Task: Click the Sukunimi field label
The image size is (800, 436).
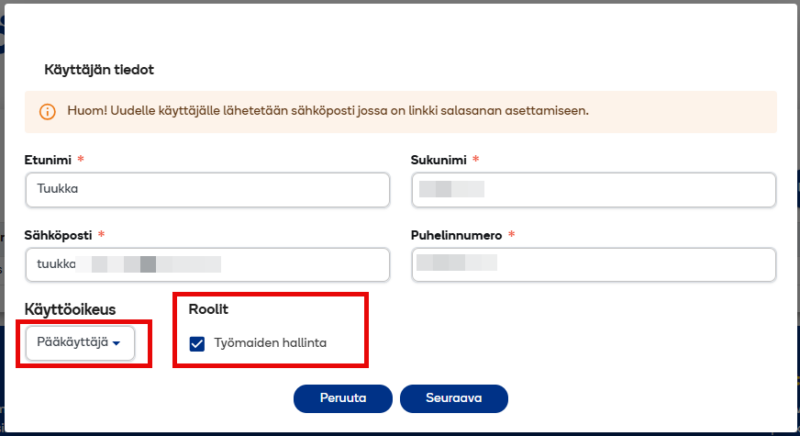Action: [x=438, y=160]
